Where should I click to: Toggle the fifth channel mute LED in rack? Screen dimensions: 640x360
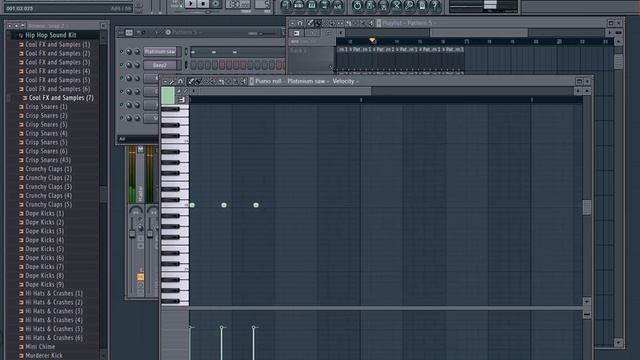click(x=121, y=105)
